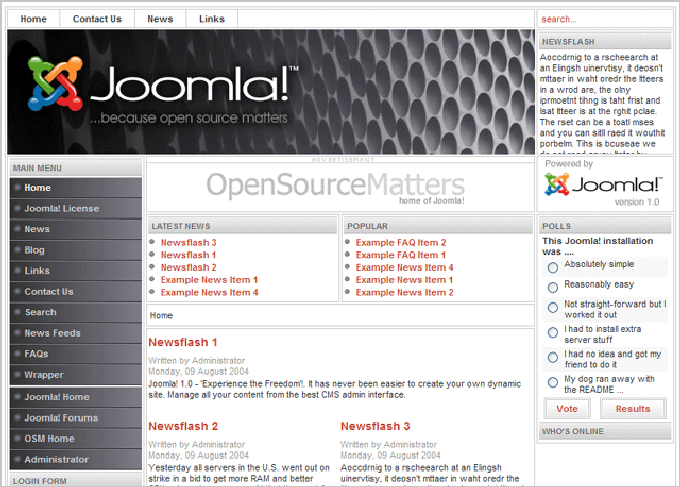Open OSM Home in the sidebar
680x487 pixels.
76,439
